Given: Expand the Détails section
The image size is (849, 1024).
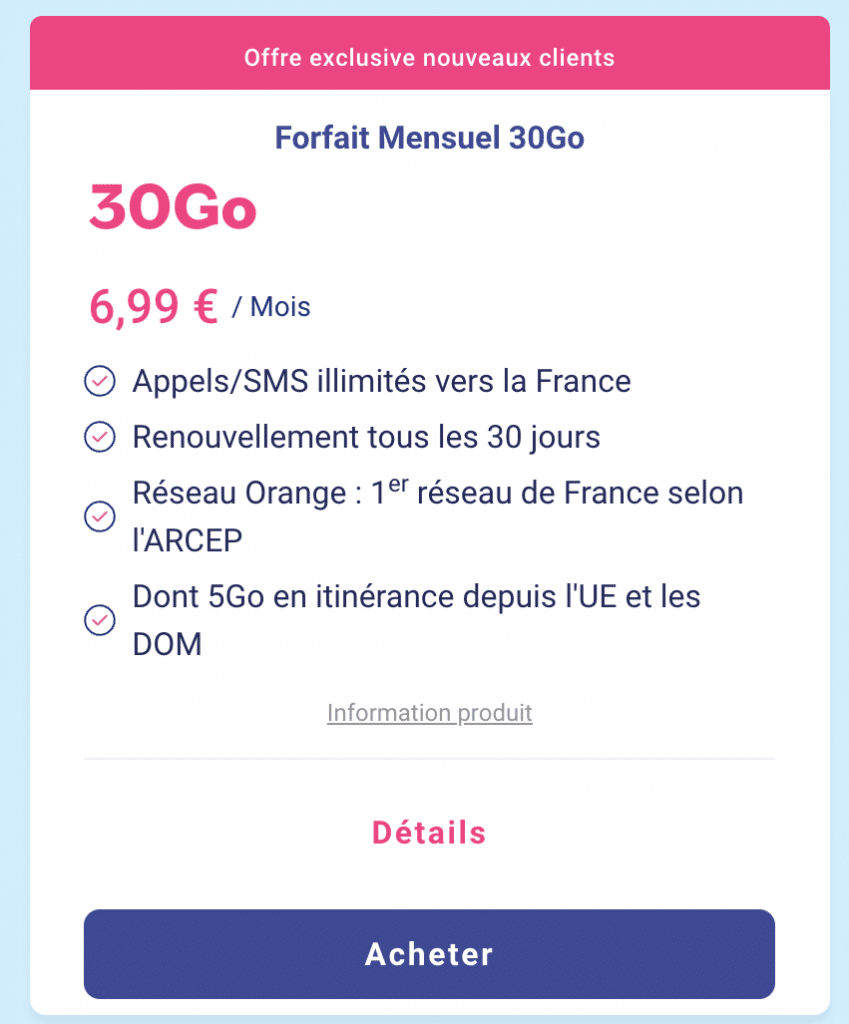Looking at the screenshot, I should coord(429,833).
